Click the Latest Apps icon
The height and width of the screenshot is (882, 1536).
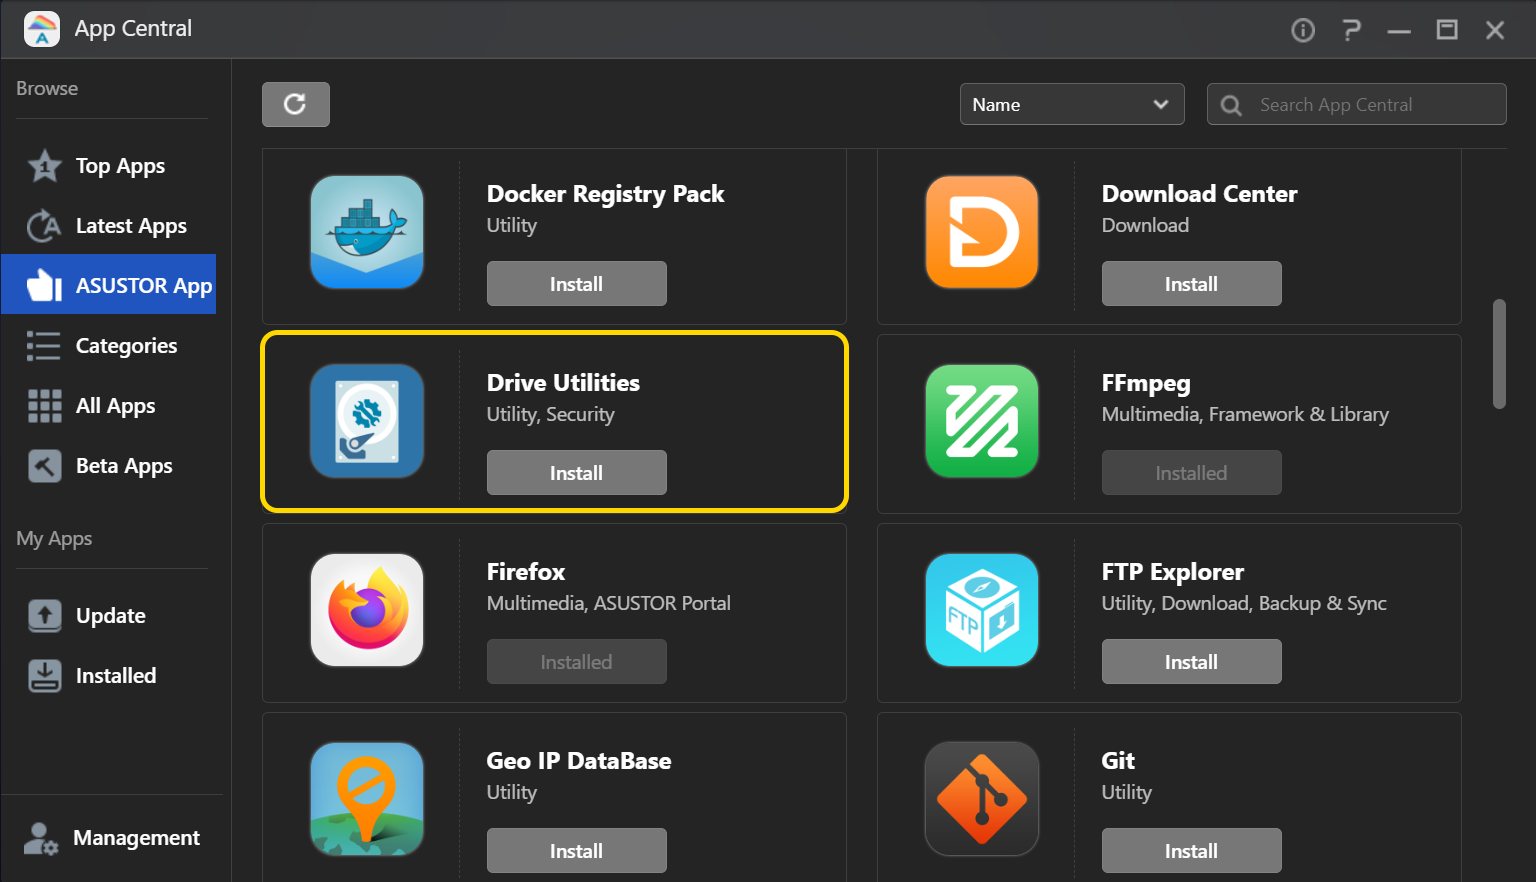point(45,226)
